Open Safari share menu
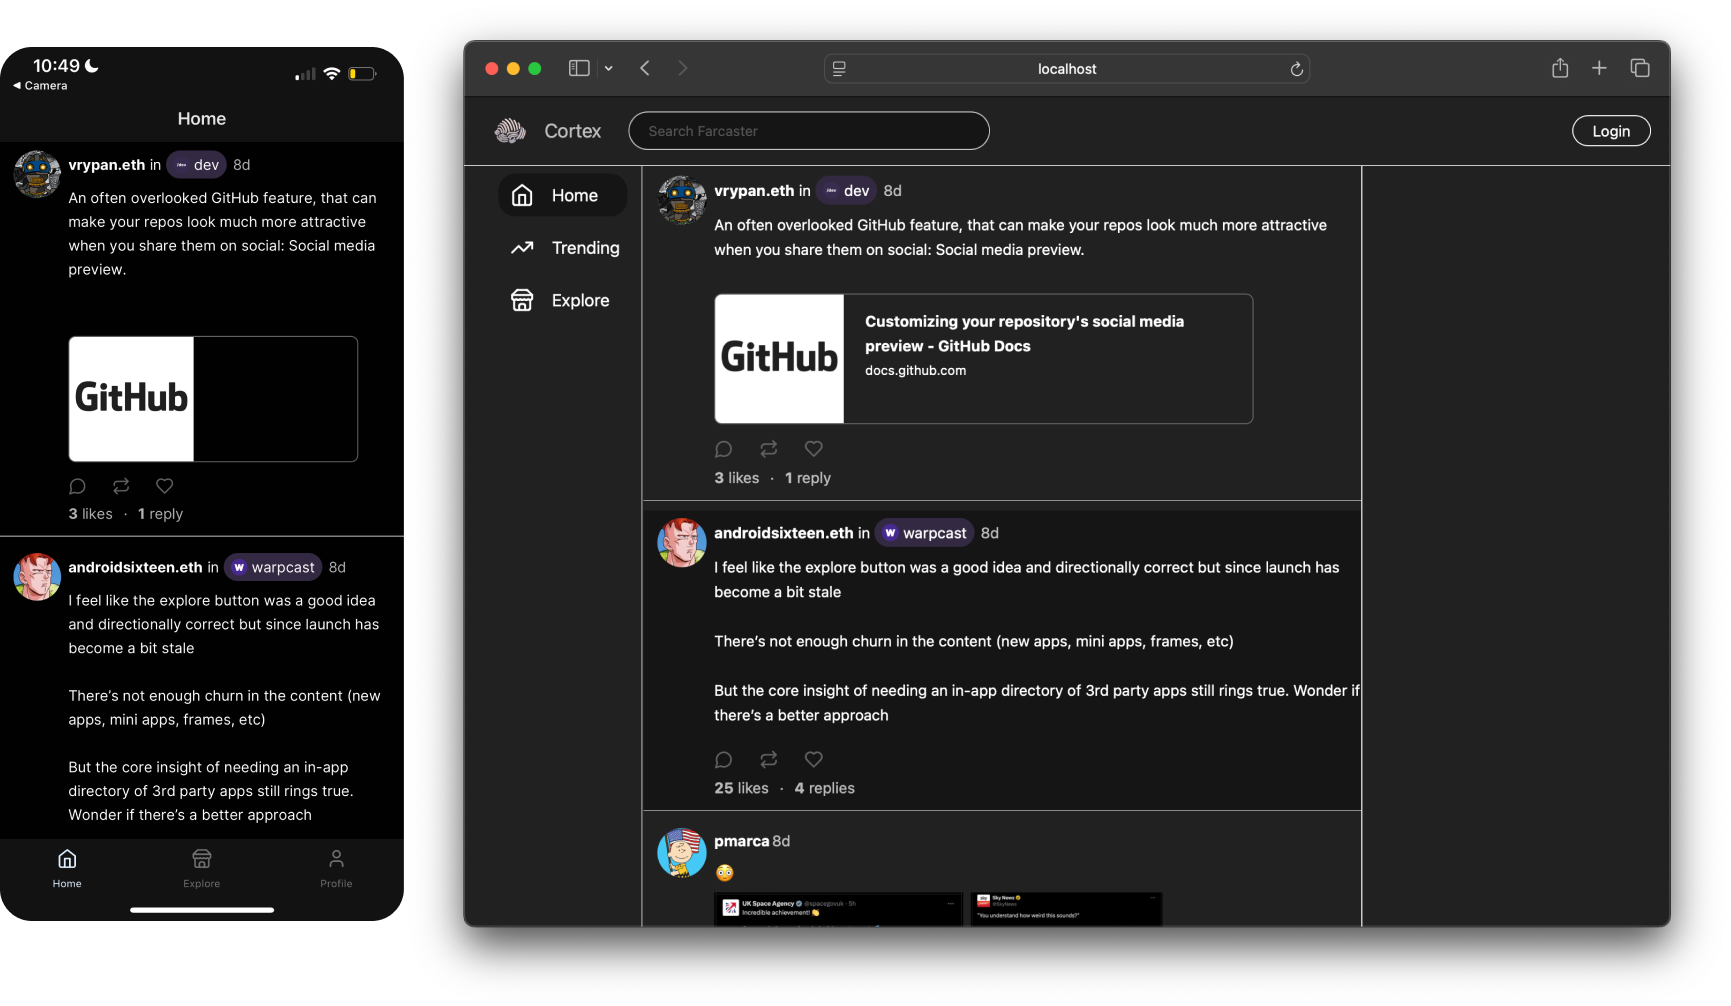Viewport: 1731px width, 1006px height. (x=1560, y=68)
